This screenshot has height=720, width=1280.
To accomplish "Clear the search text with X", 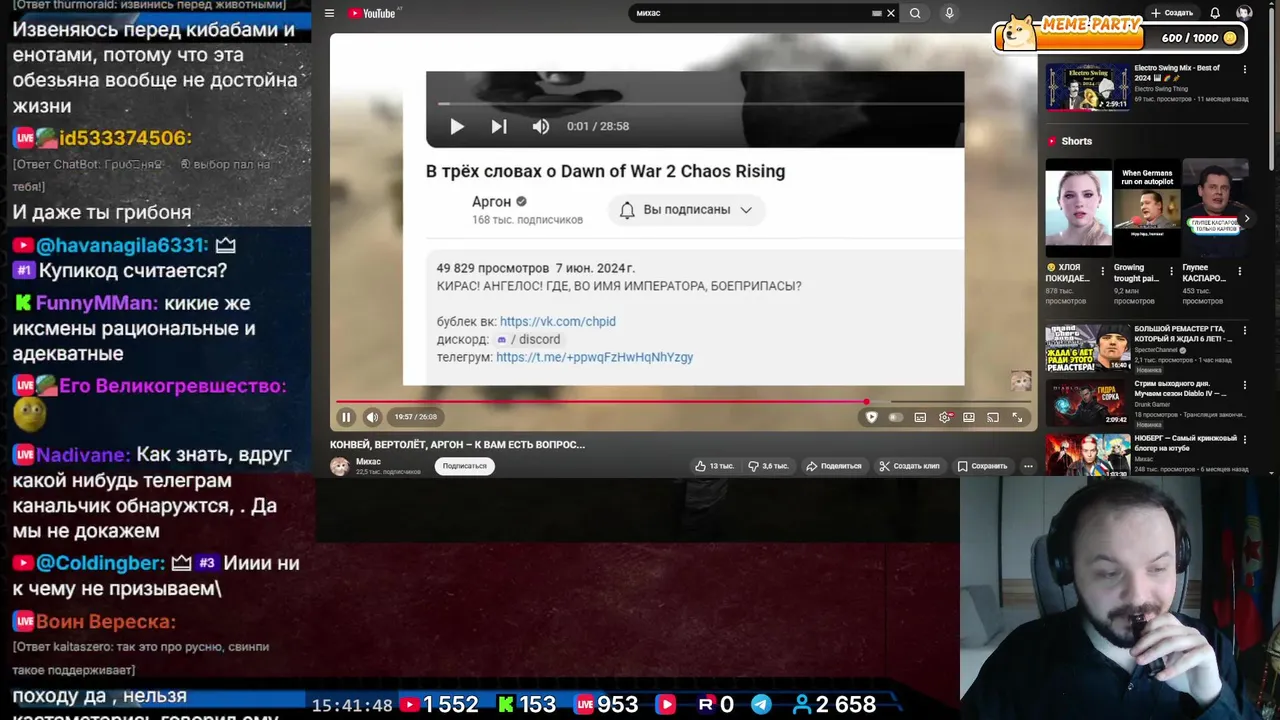I will point(891,13).
